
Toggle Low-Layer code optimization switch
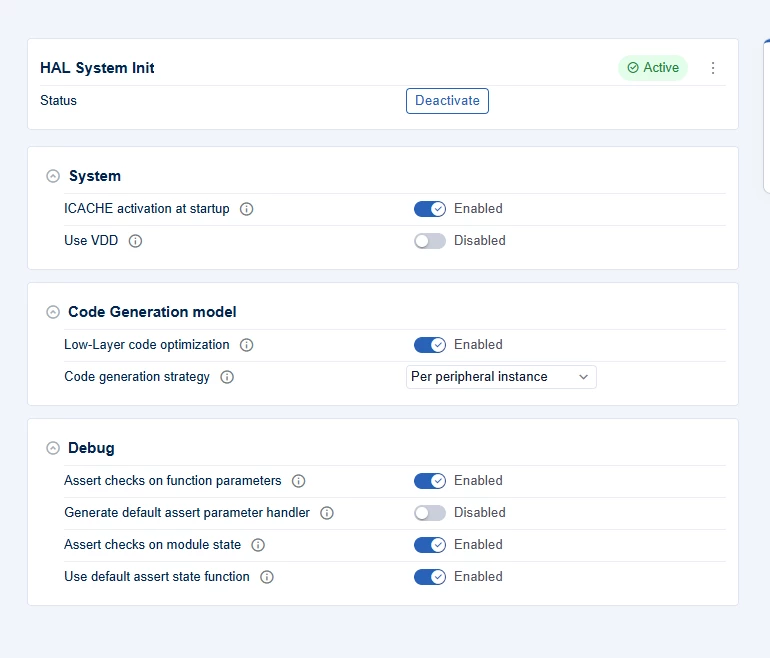[x=430, y=345]
